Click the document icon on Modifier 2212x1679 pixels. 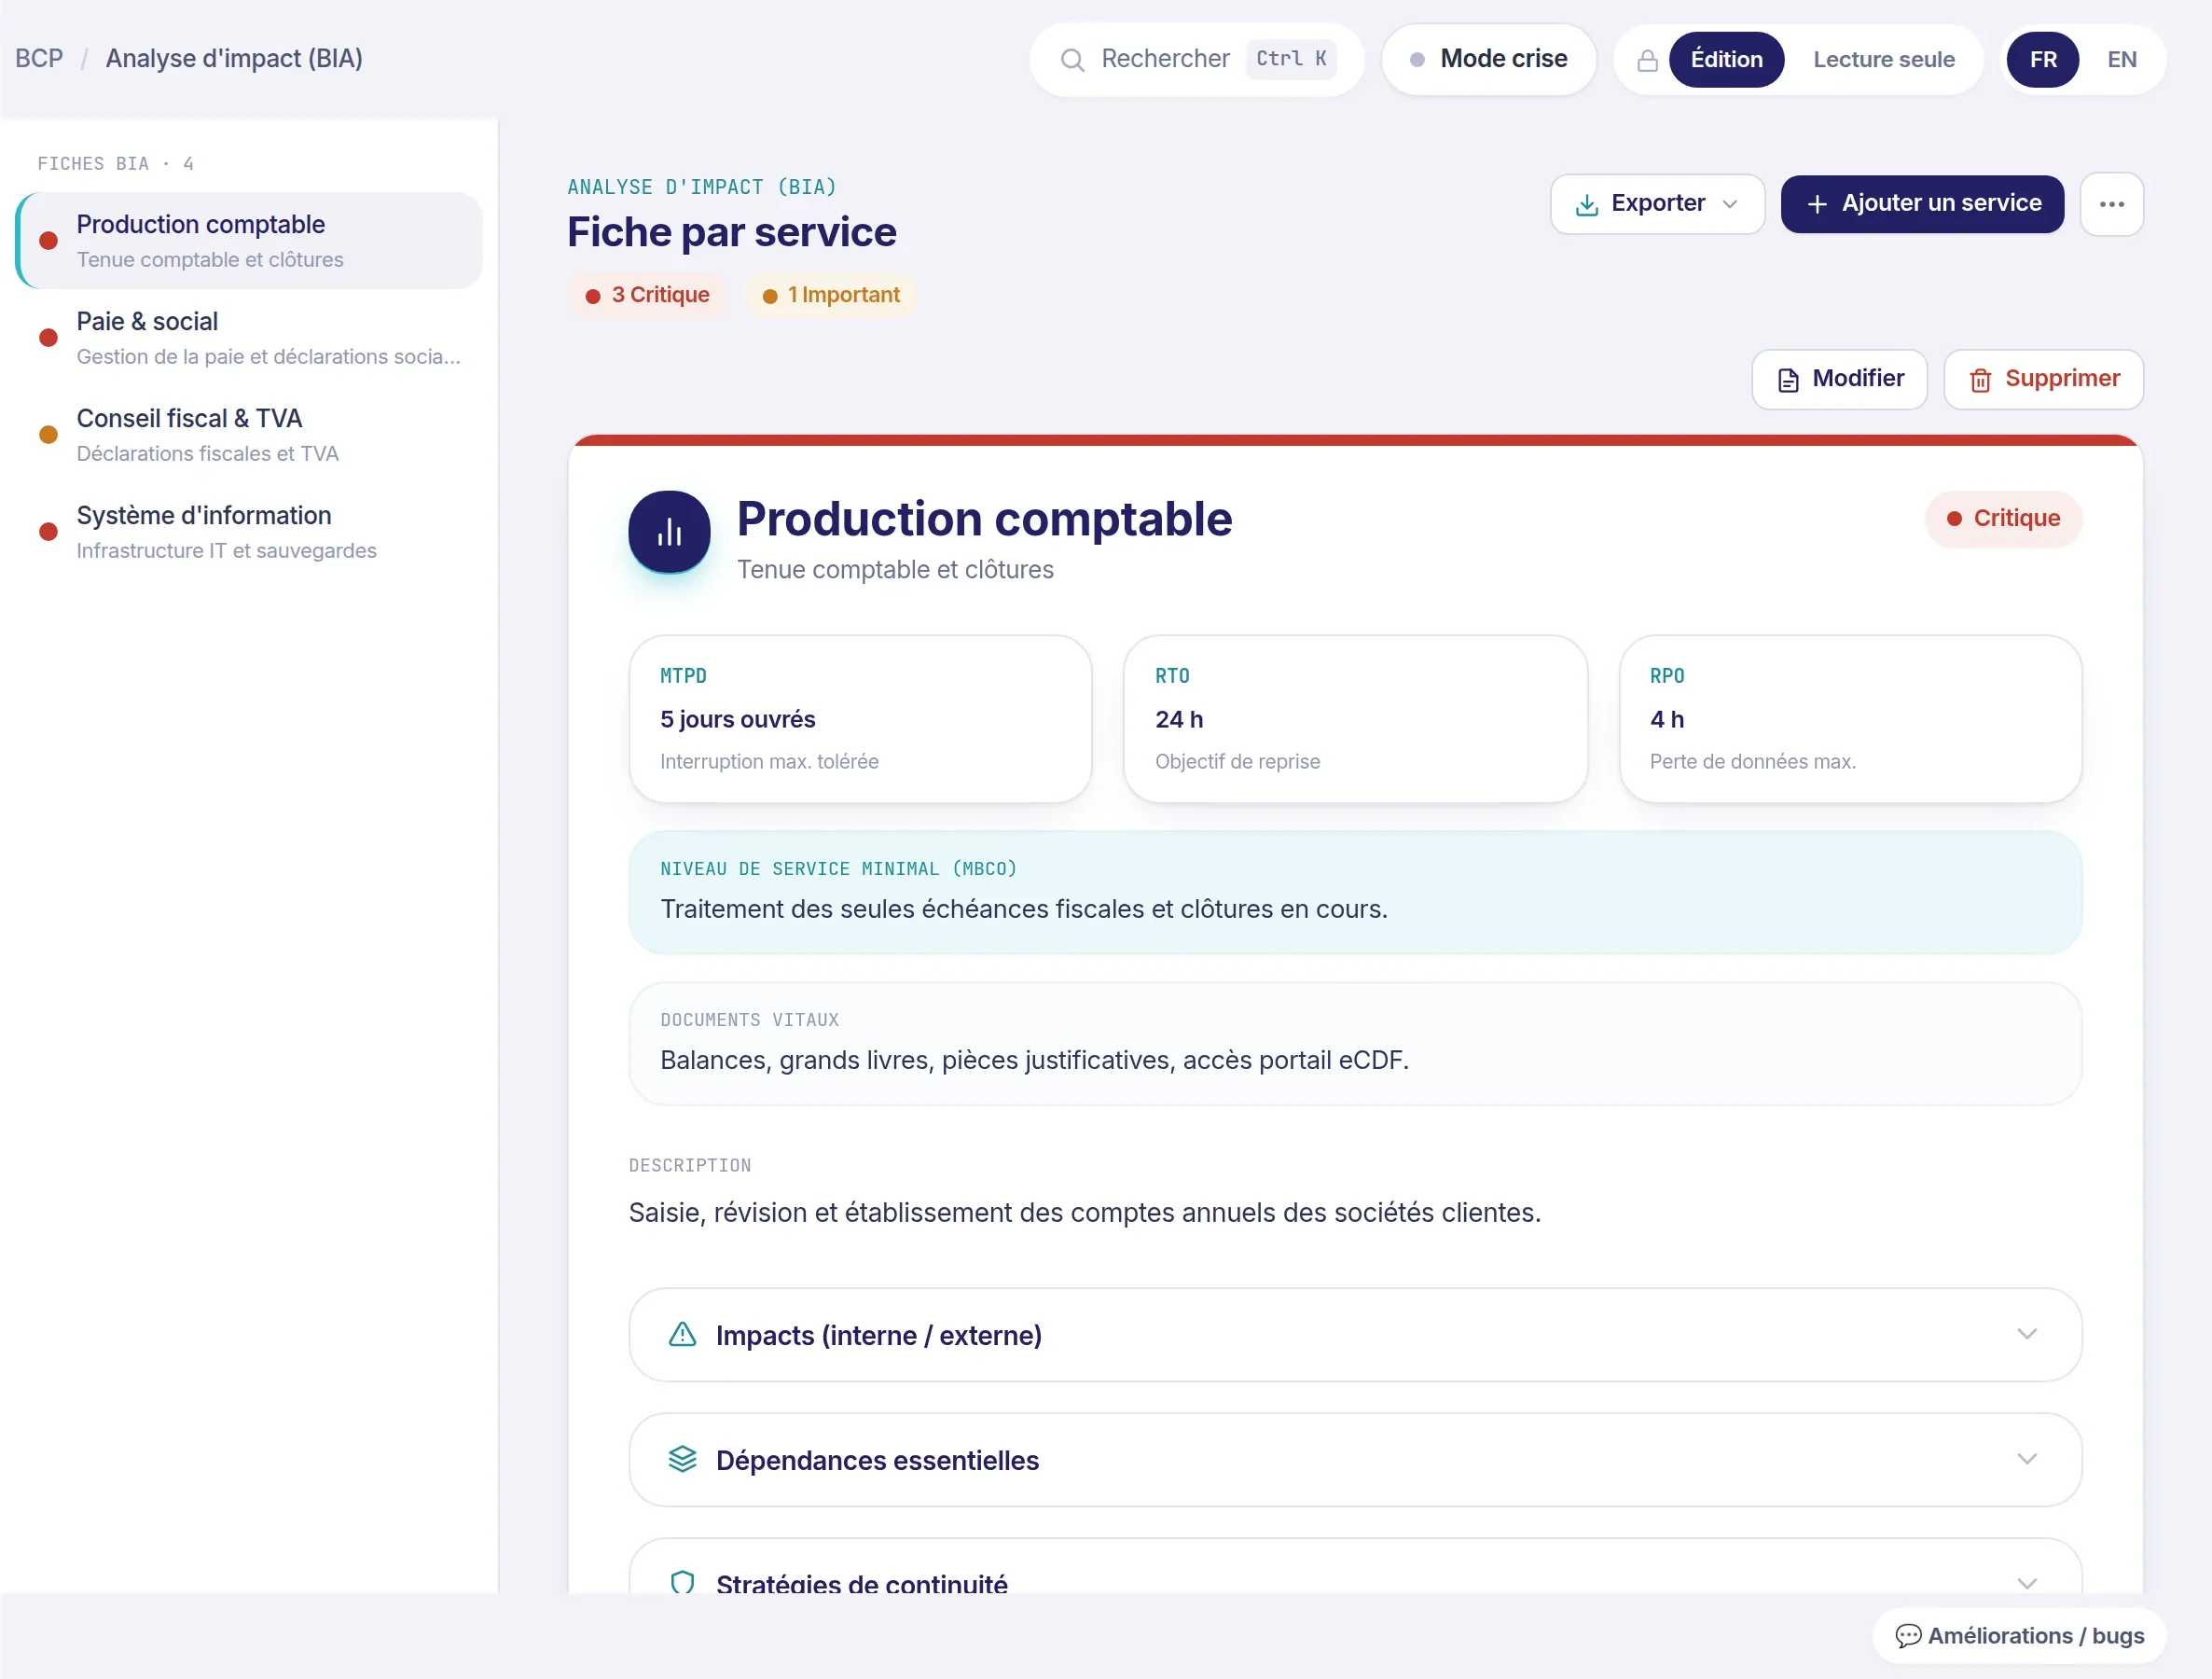click(x=1788, y=380)
